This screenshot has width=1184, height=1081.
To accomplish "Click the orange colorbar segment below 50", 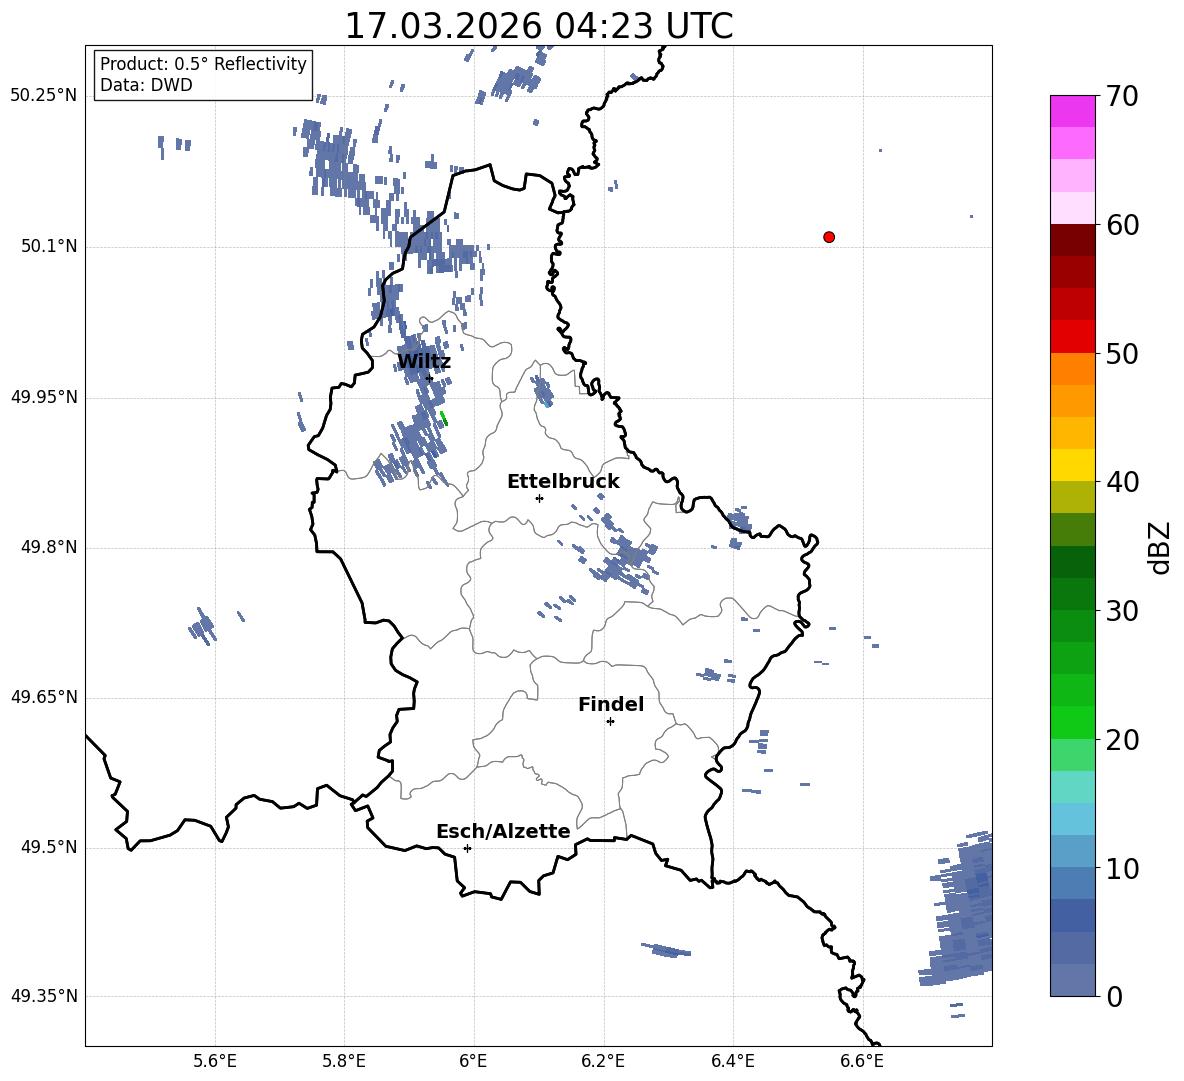I will (x=1072, y=369).
